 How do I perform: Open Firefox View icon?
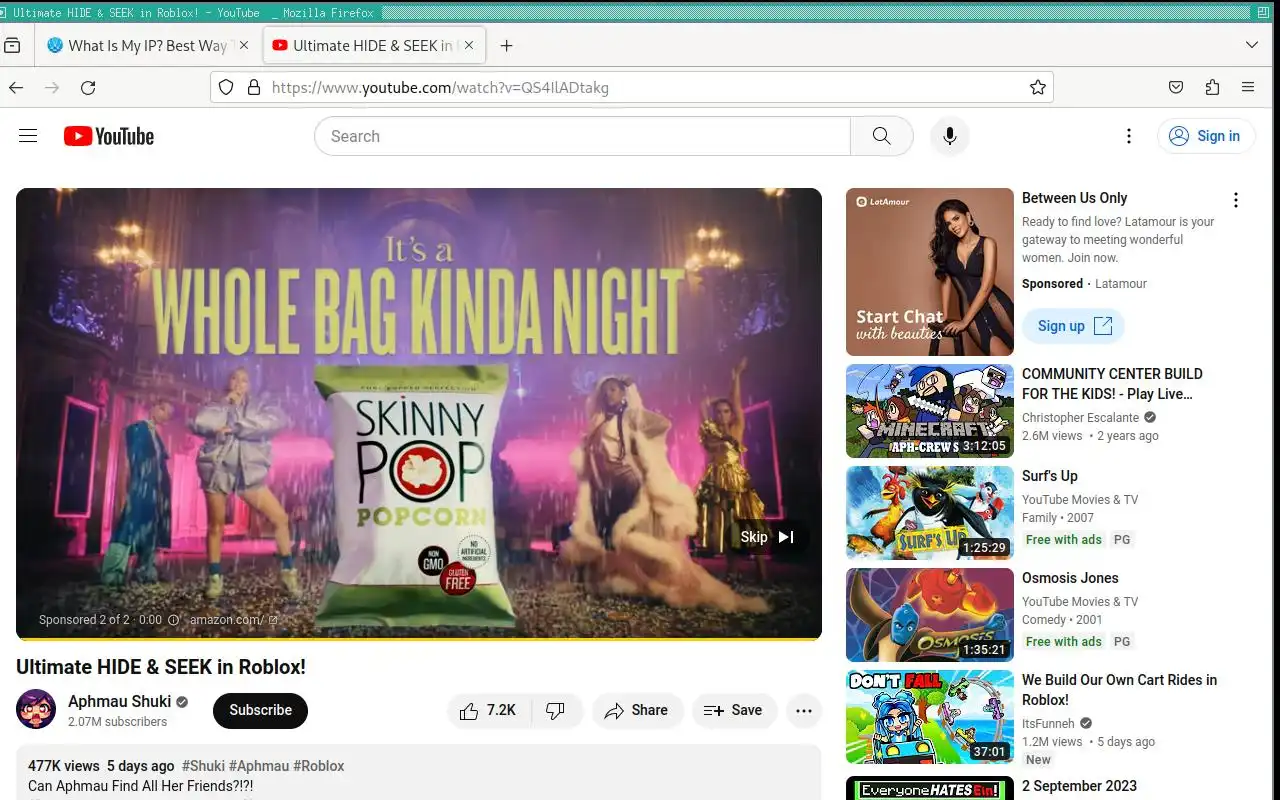pos(13,46)
